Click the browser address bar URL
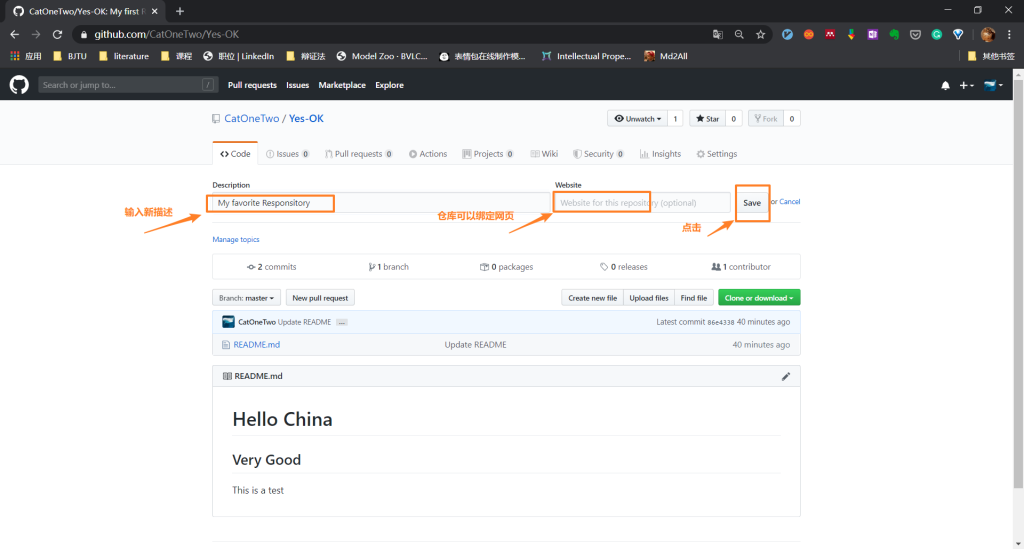The width and height of the screenshot is (1024, 549). (167, 35)
